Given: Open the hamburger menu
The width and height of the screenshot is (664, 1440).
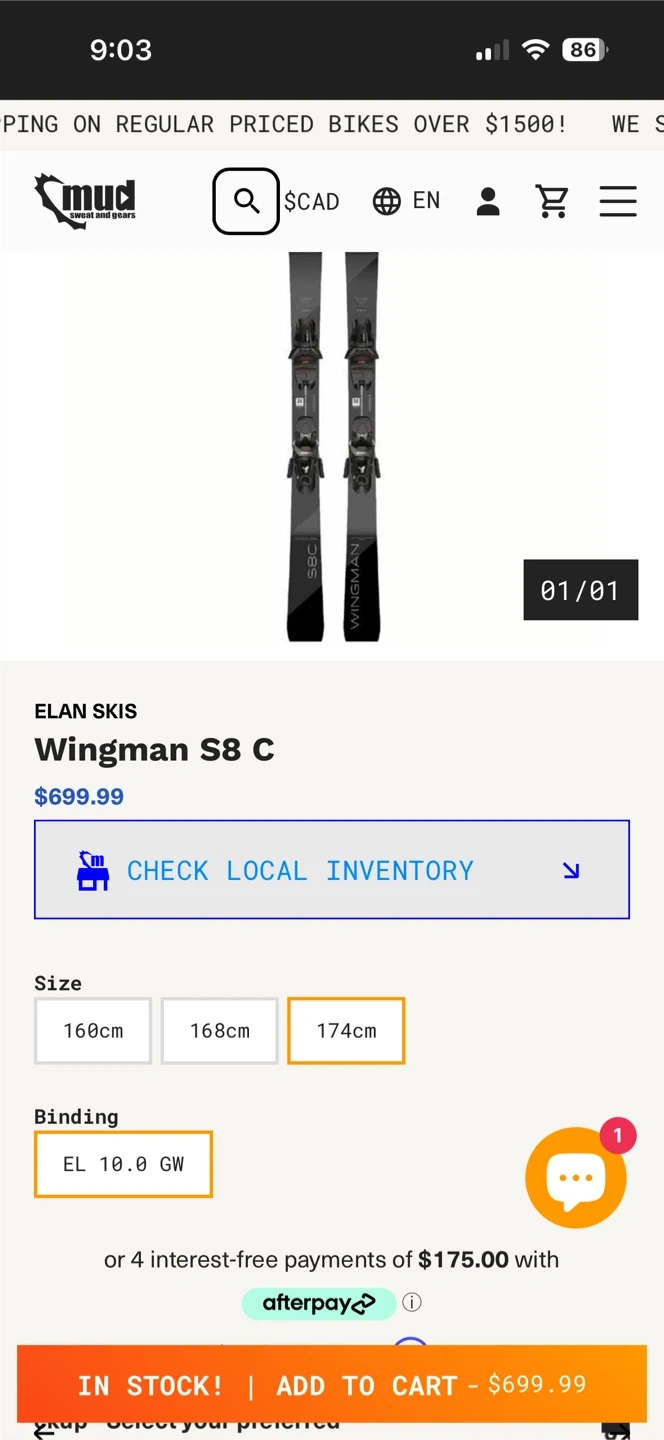Looking at the screenshot, I should point(618,201).
